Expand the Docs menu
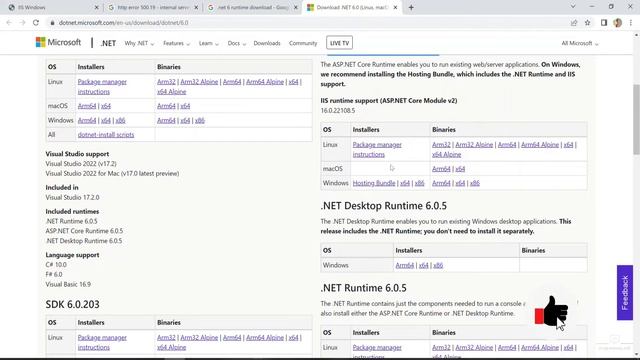The width and height of the screenshot is (640, 360). (237, 43)
